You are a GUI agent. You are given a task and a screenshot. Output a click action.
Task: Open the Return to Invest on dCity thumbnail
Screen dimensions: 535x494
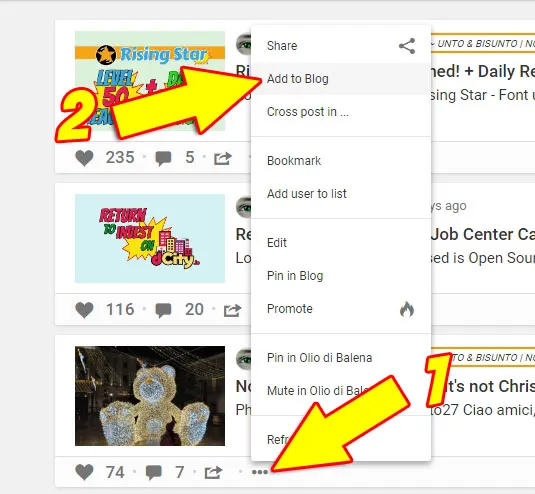coord(150,238)
